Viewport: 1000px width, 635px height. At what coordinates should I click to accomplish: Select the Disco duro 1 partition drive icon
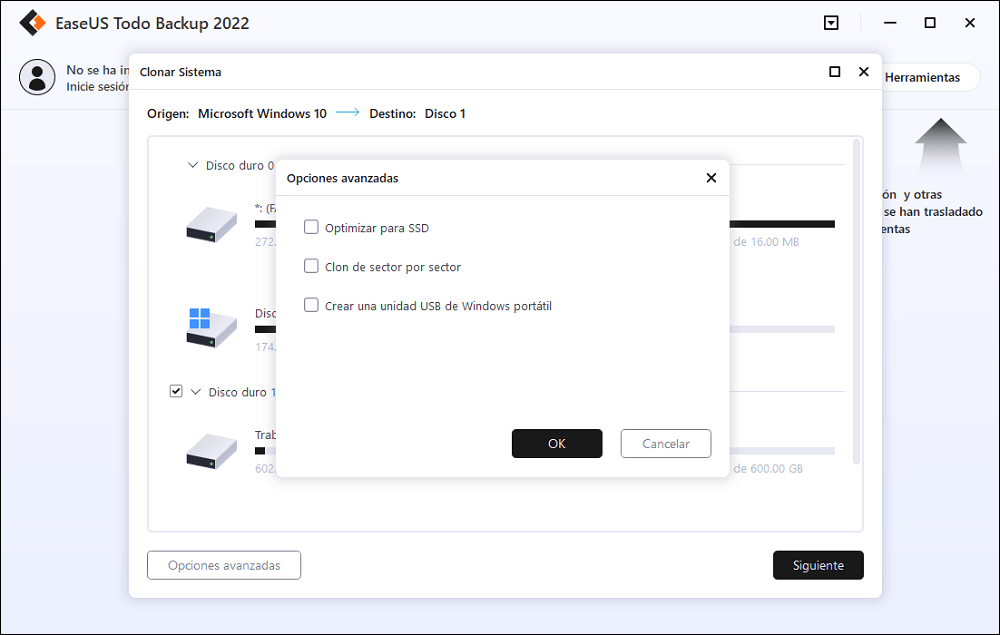point(212,451)
